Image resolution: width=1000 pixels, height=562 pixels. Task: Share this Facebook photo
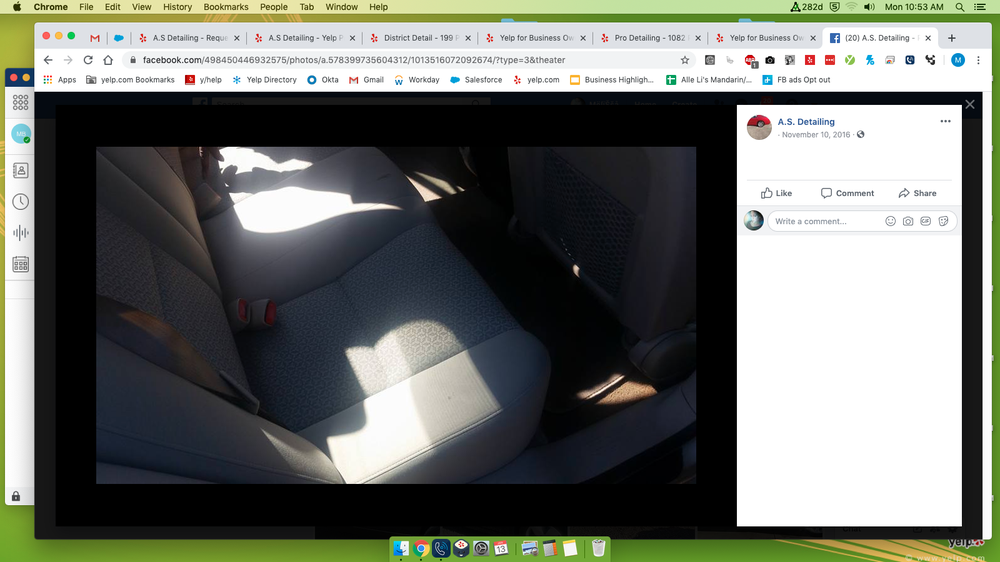917,193
